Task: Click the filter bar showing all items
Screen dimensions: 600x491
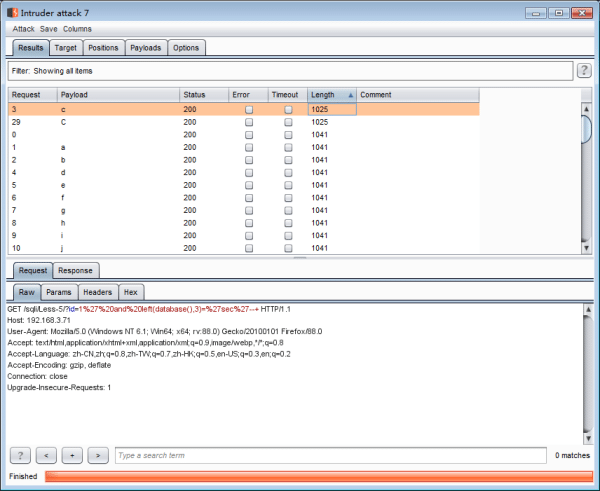Action: point(290,71)
